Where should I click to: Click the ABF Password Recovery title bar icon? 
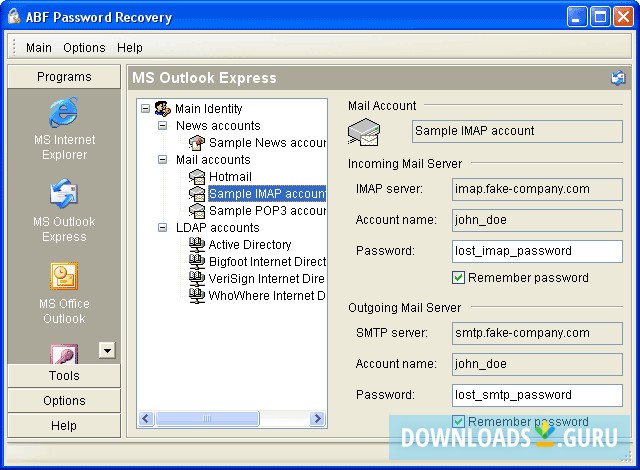14,17
